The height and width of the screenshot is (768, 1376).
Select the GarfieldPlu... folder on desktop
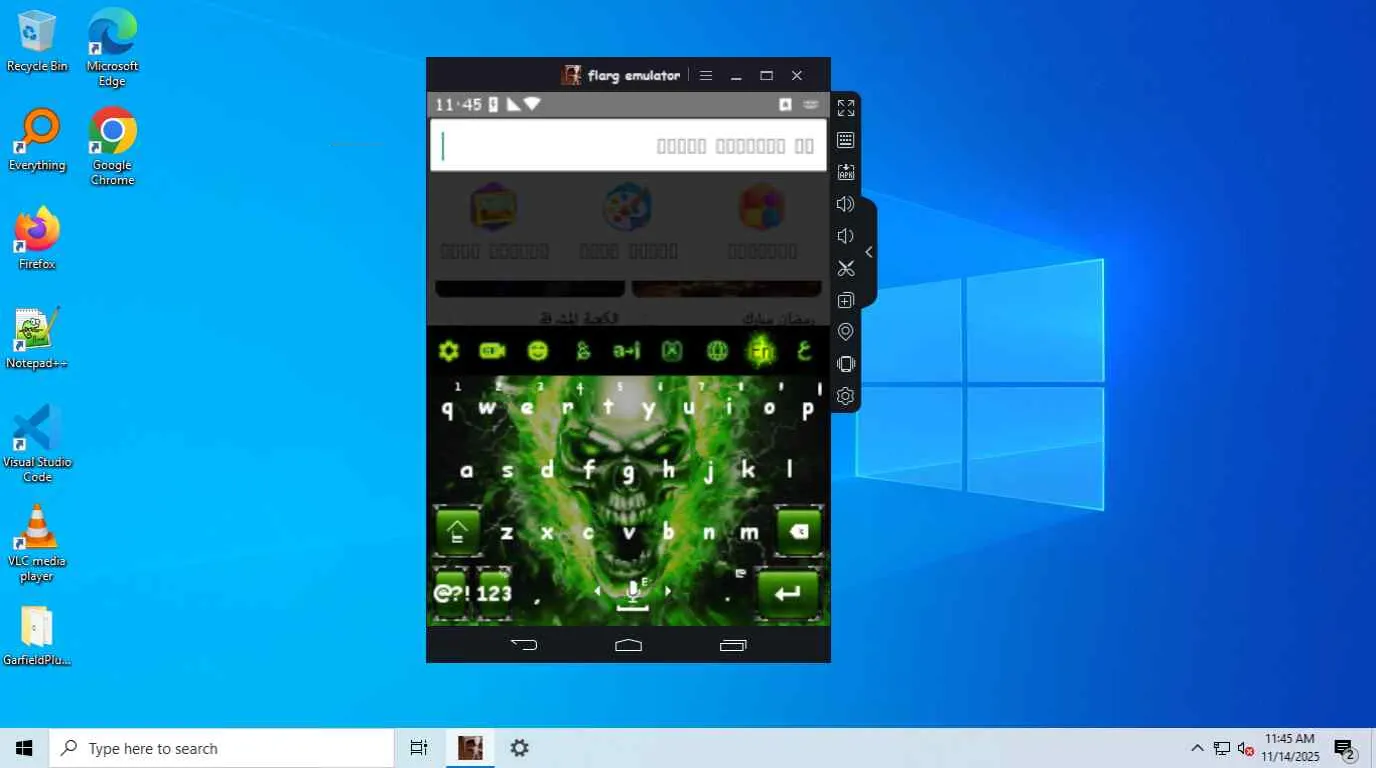[x=37, y=636]
